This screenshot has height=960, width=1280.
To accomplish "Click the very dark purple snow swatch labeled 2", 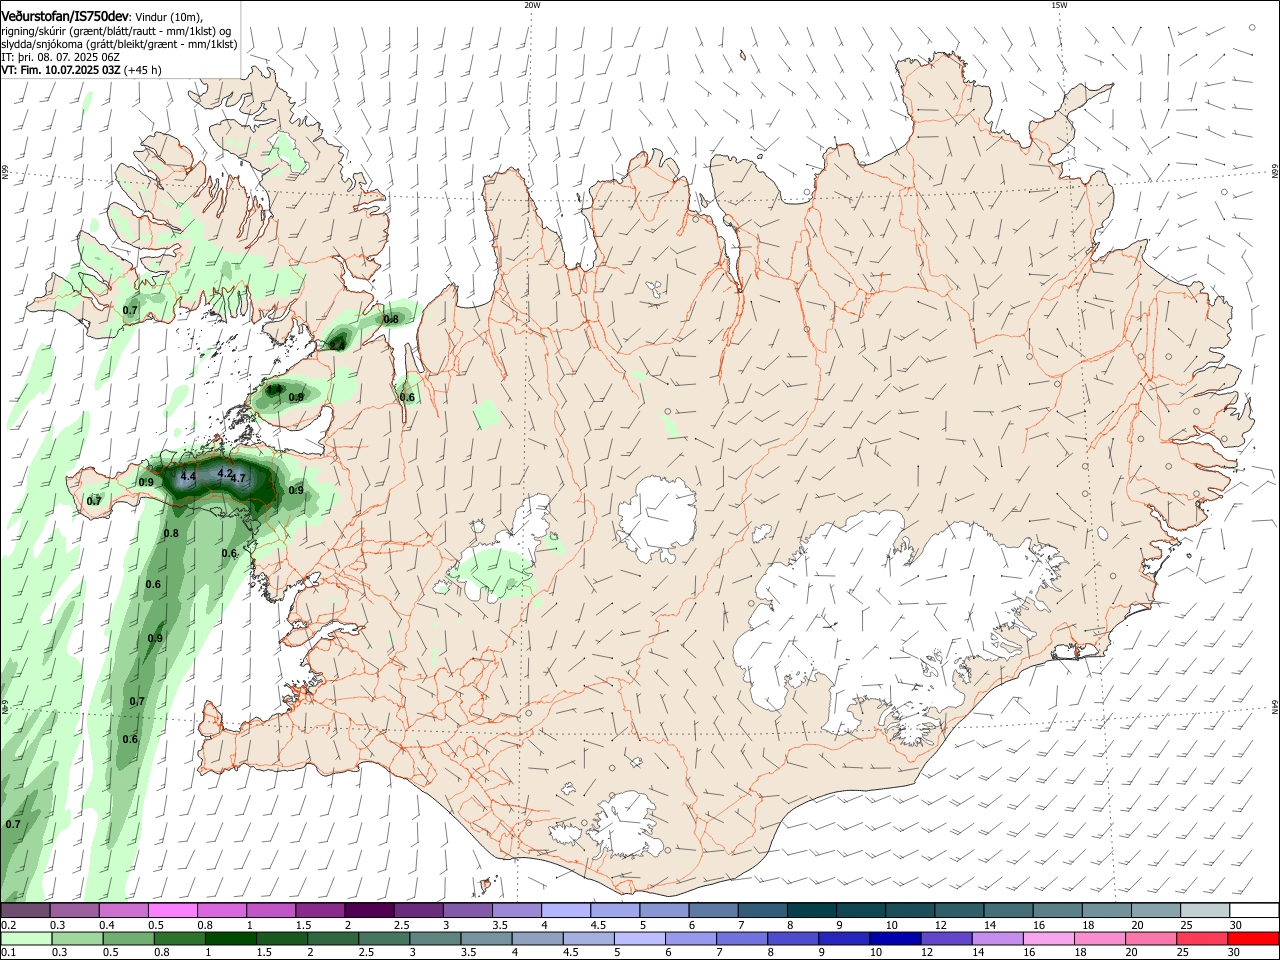I will tap(369, 911).
